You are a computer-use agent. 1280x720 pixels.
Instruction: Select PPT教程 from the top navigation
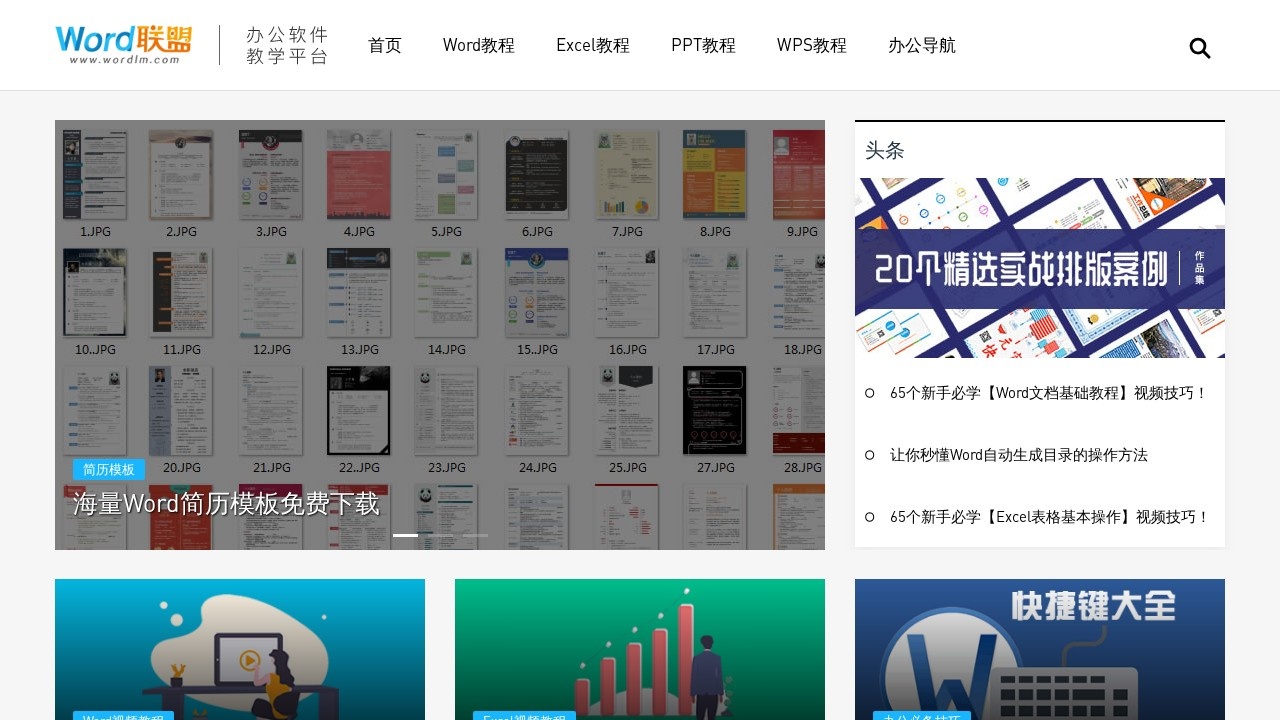click(703, 46)
